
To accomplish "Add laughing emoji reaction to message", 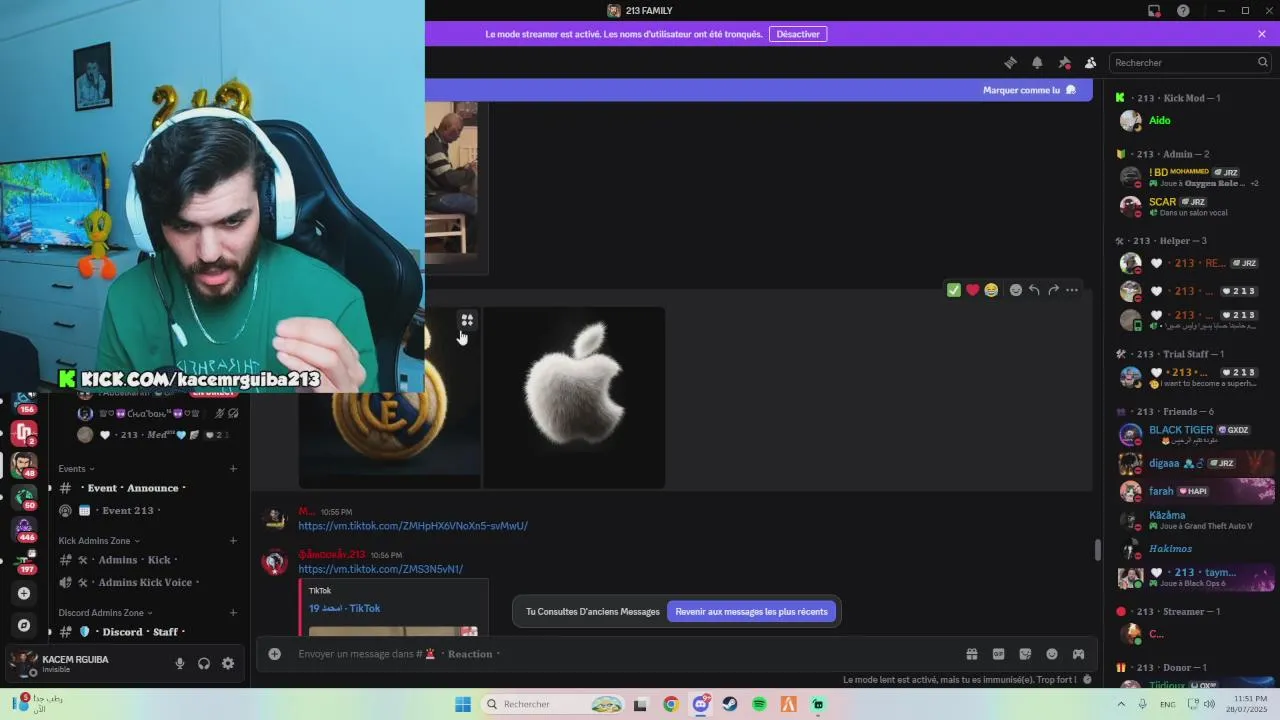I will [991, 290].
